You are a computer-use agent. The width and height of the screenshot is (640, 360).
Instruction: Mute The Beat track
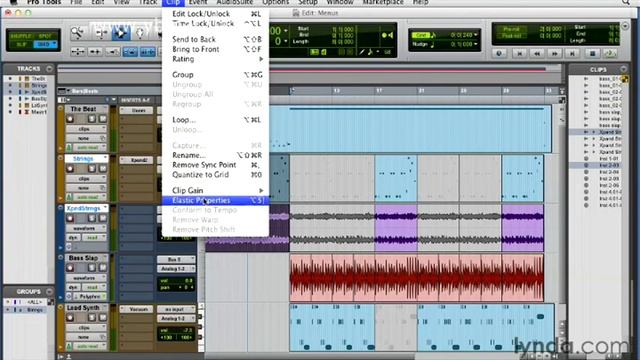coord(102,119)
